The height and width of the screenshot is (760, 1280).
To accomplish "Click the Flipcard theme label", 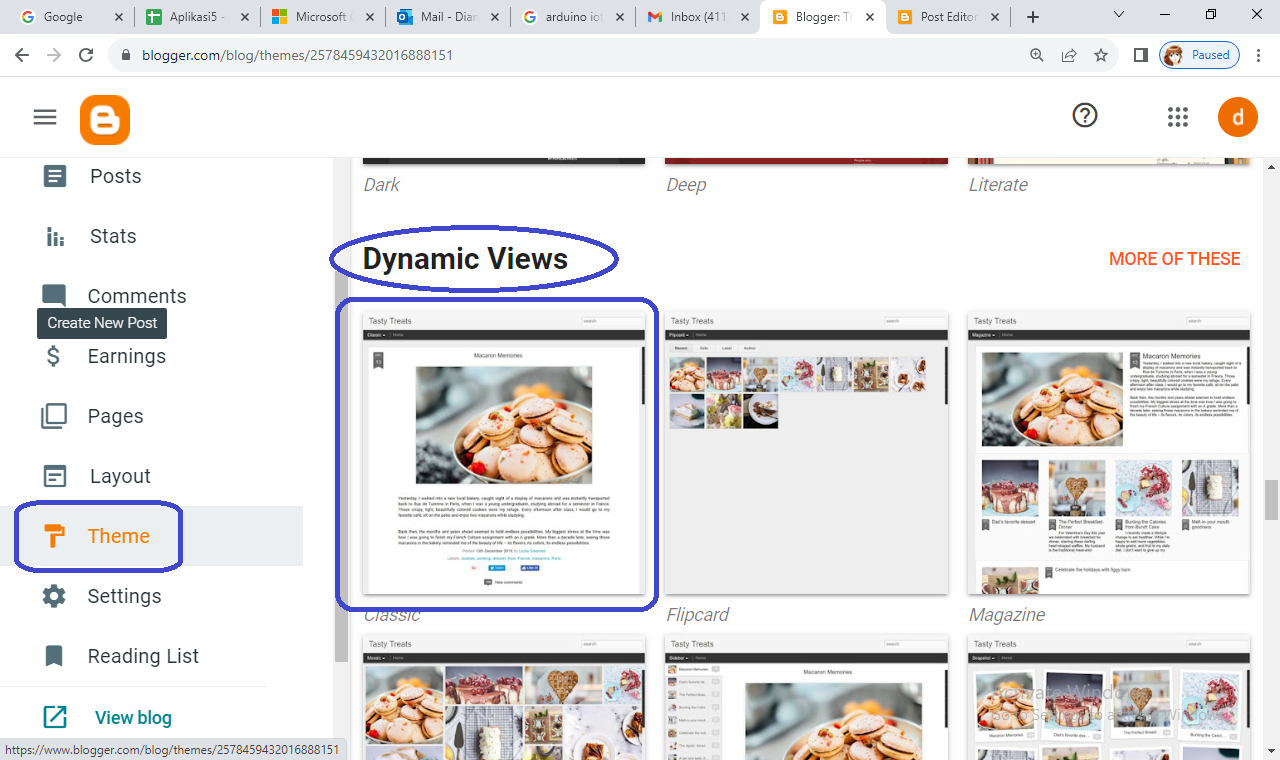I will [698, 614].
